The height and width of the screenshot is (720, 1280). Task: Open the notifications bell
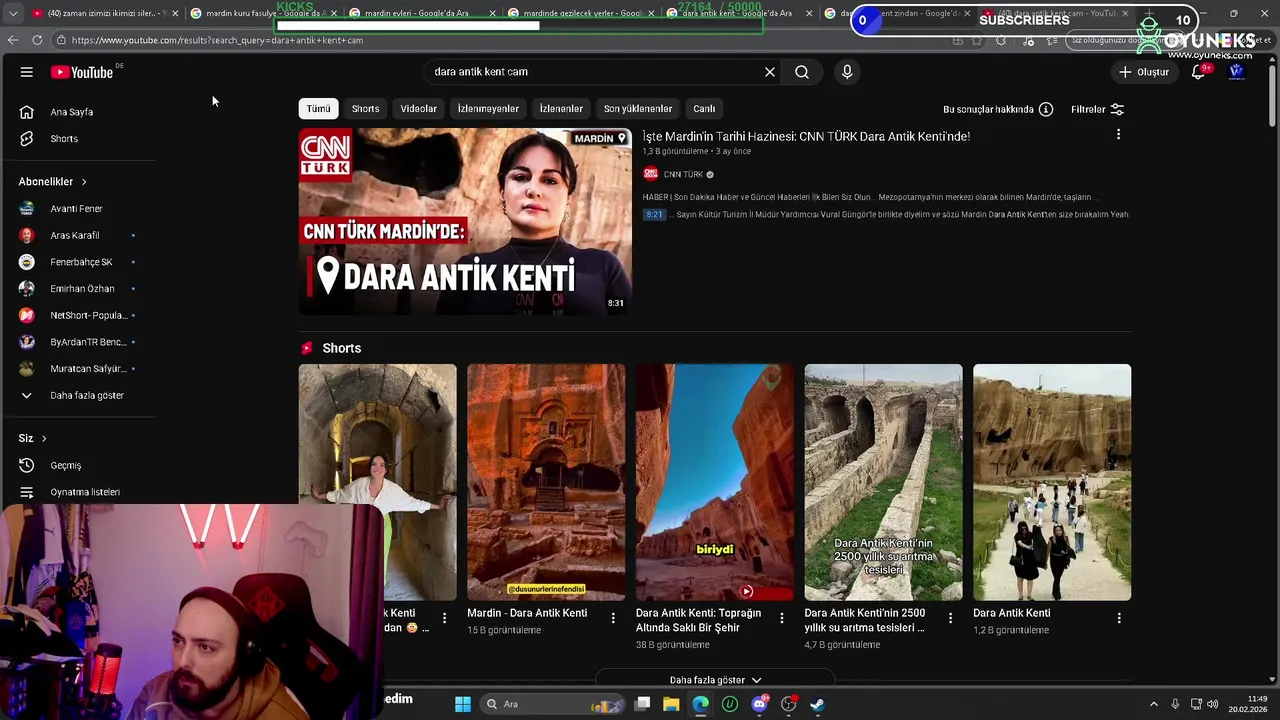(x=1198, y=72)
